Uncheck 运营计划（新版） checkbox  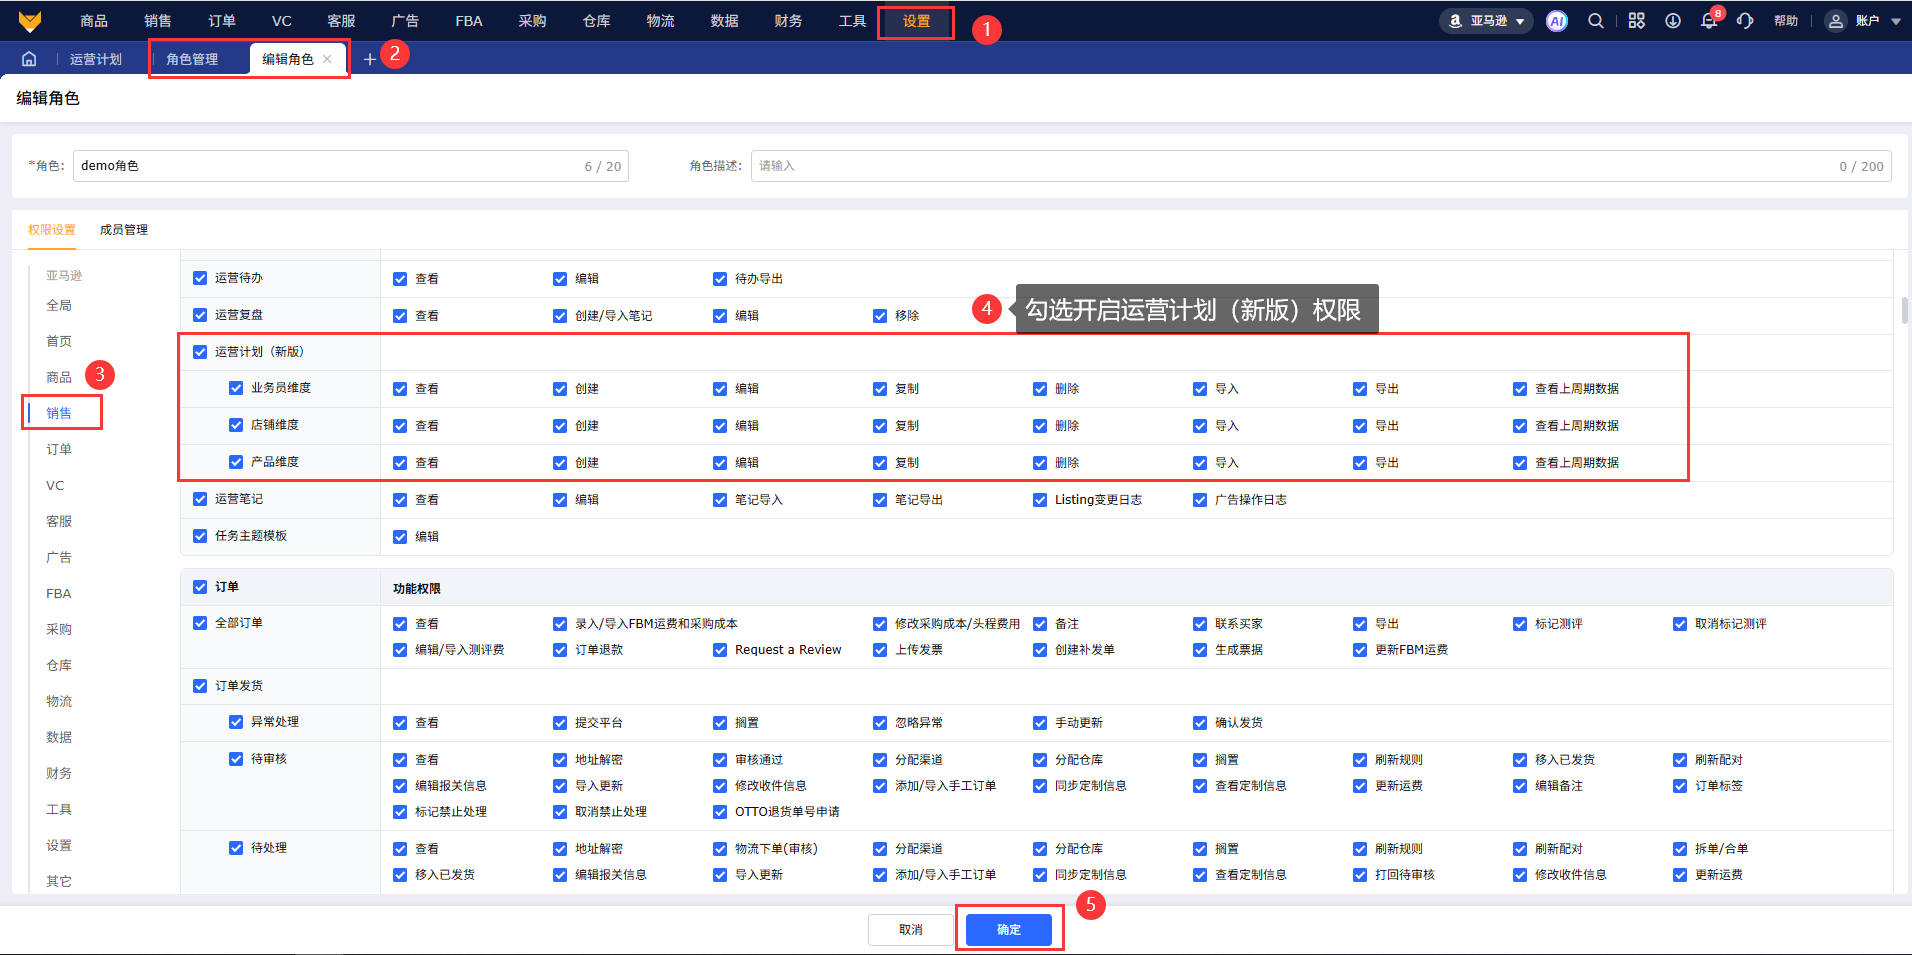click(x=200, y=352)
